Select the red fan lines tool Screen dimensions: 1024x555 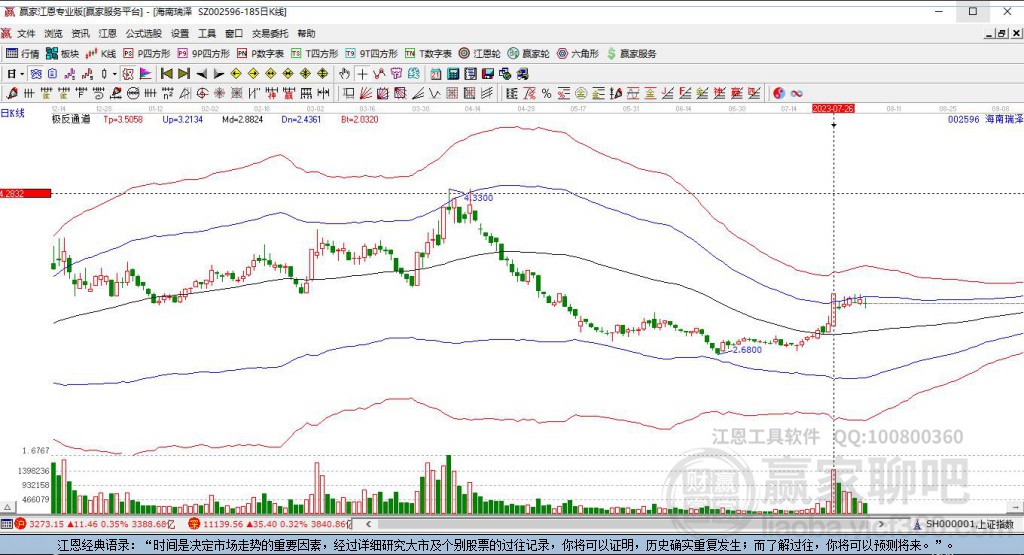click(x=366, y=93)
